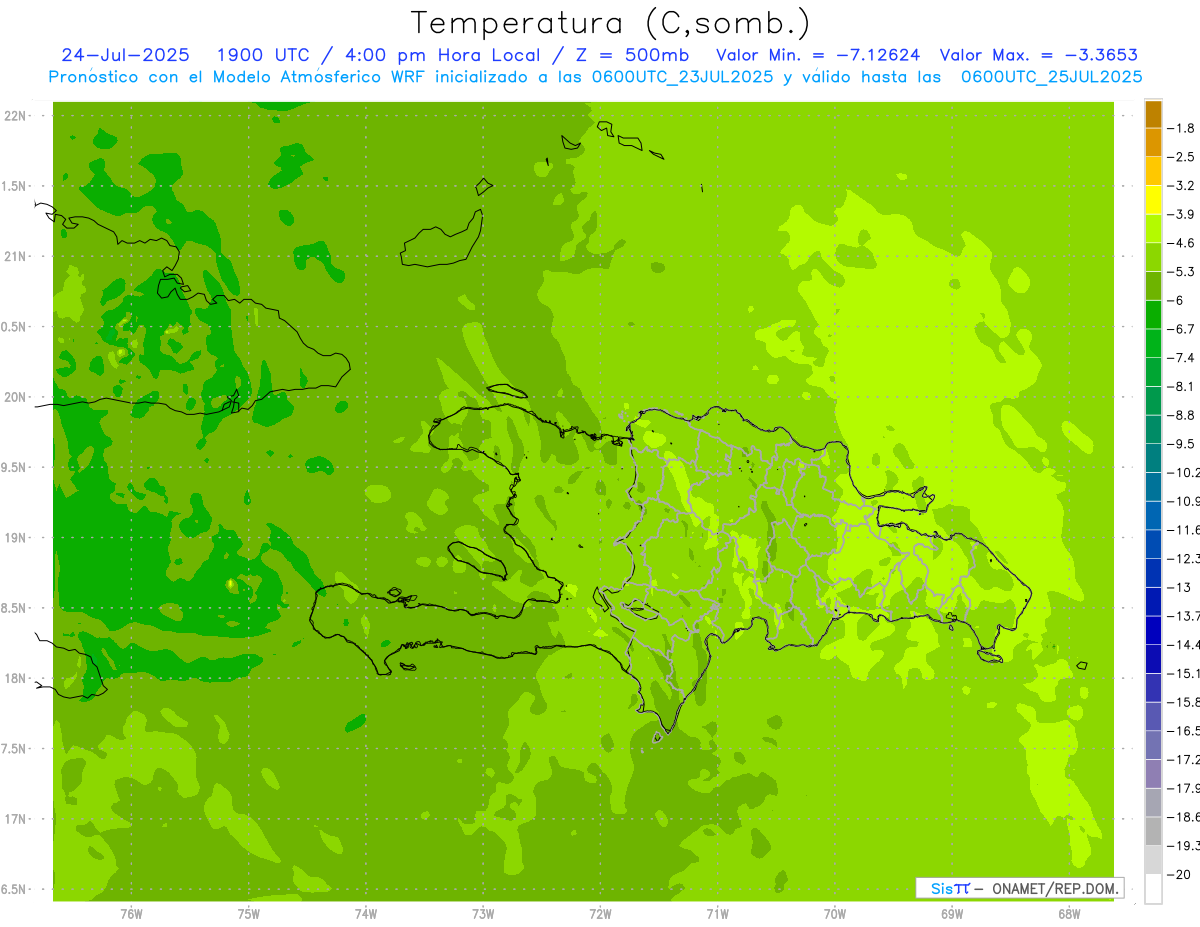The height and width of the screenshot is (927, 1200).
Task: Click the lime legend swatch between -3.9 and -4.6
Action: (x=1153, y=229)
